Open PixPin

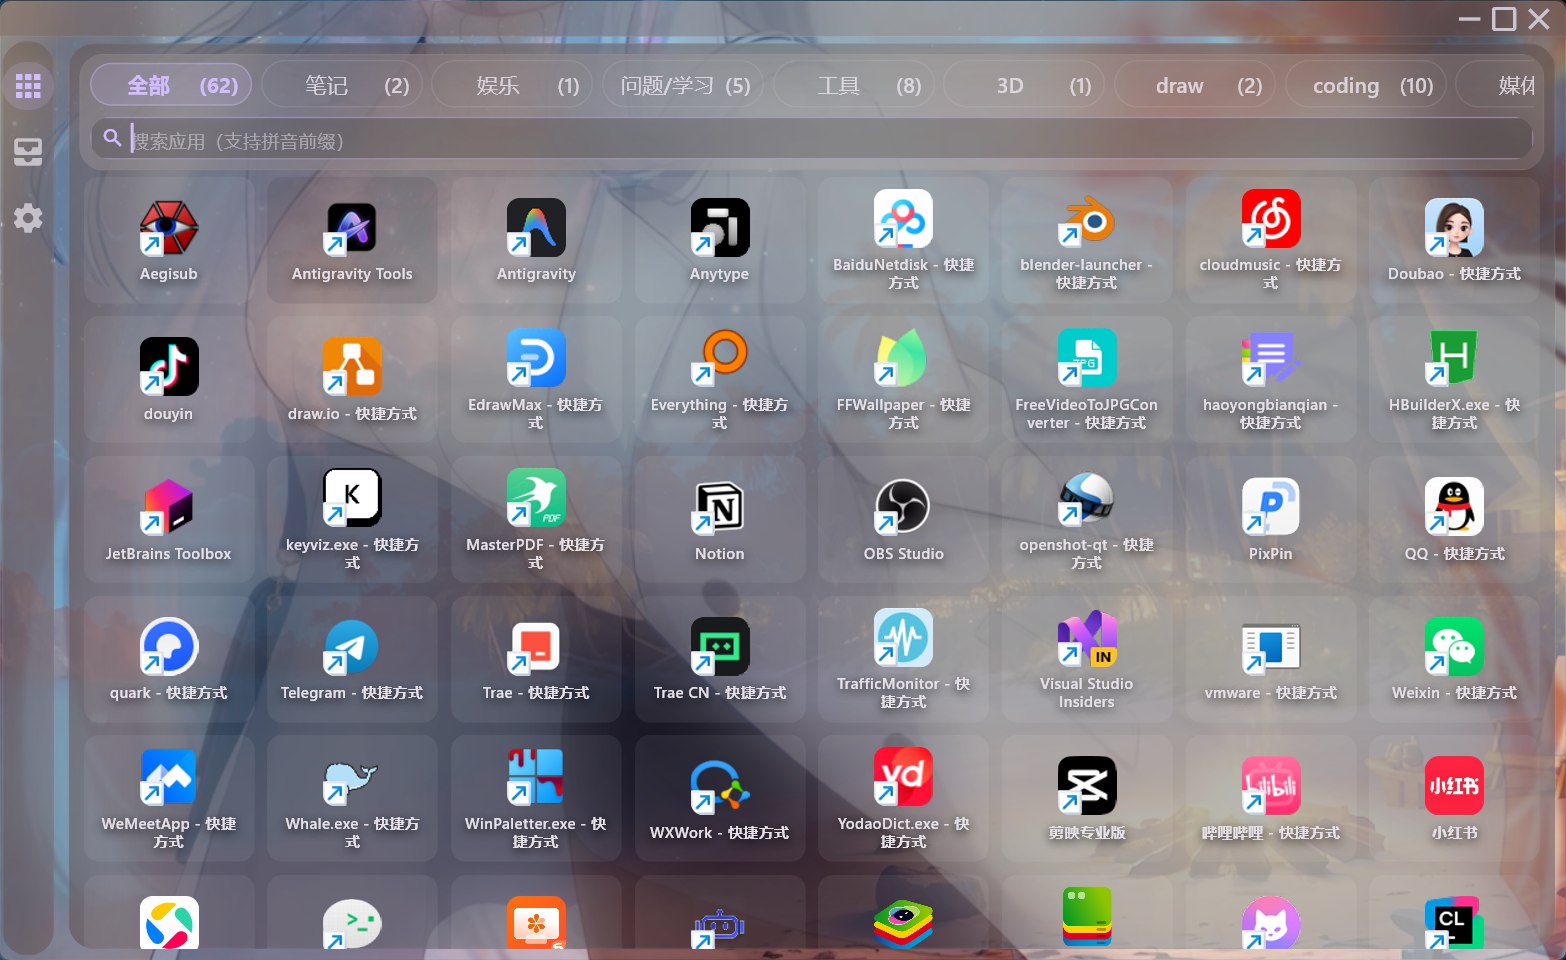(1270, 518)
